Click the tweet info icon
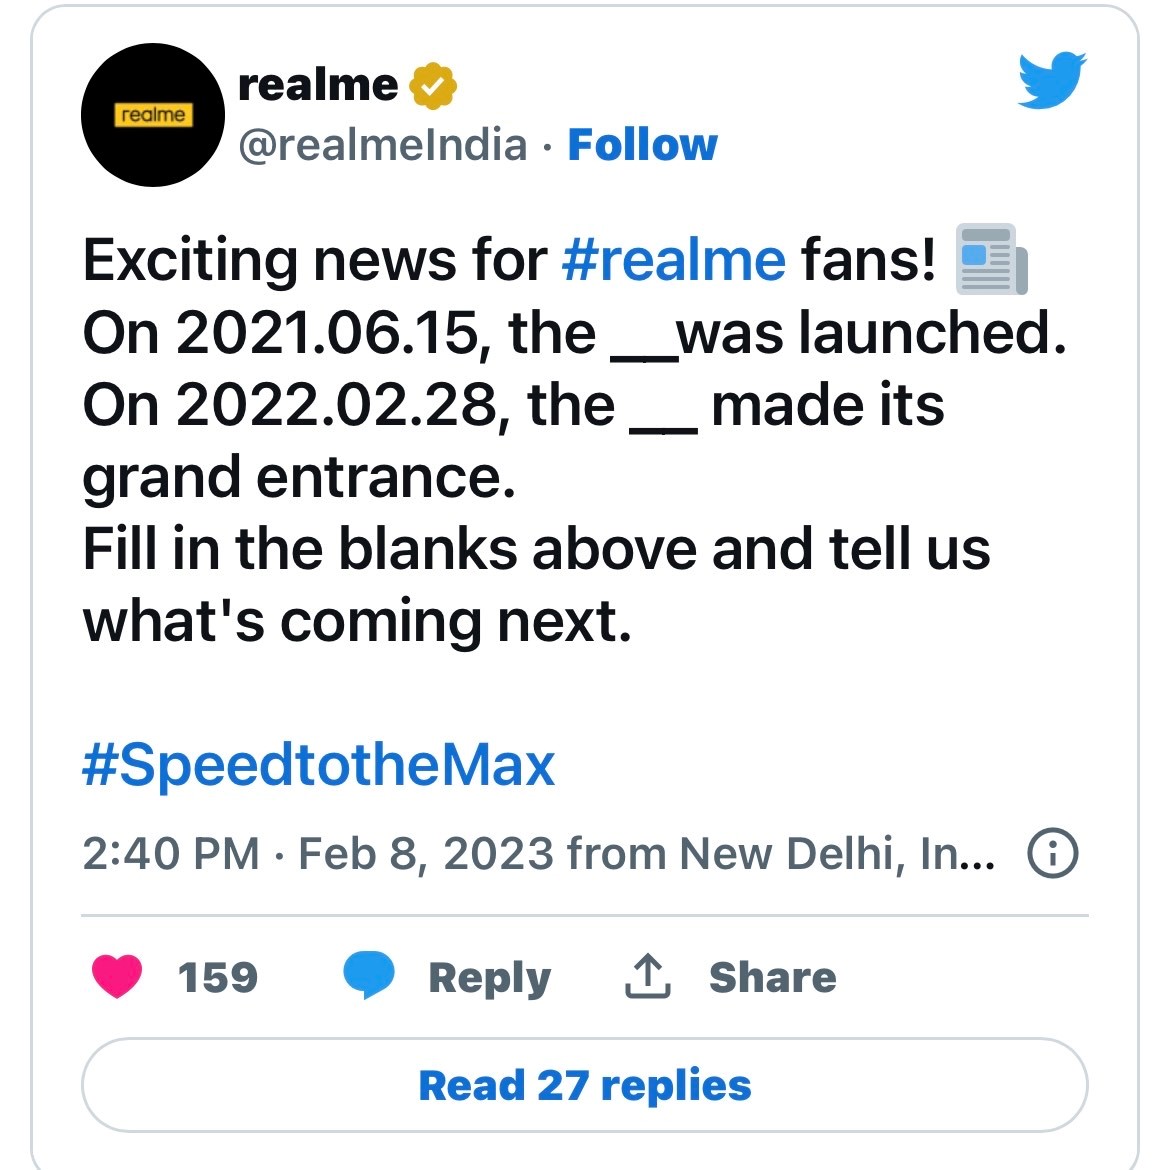The width and height of the screenshot is (1170, 1170). pyautogui.click(x=1053, y=854)
